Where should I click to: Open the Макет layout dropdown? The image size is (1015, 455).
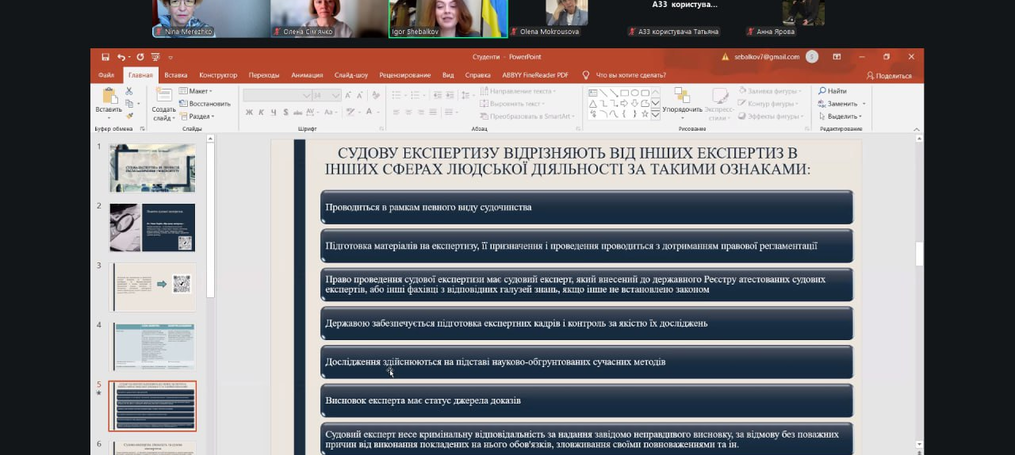pos(196,91)
